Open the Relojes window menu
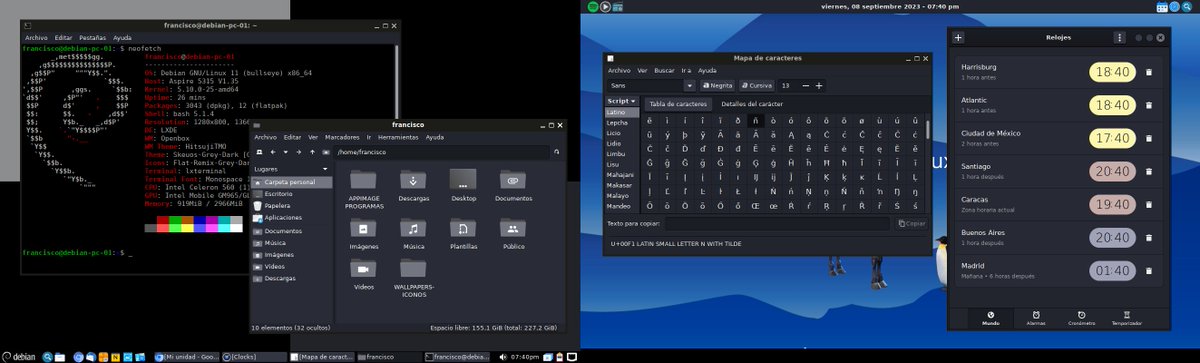 tap(1120, 37)
